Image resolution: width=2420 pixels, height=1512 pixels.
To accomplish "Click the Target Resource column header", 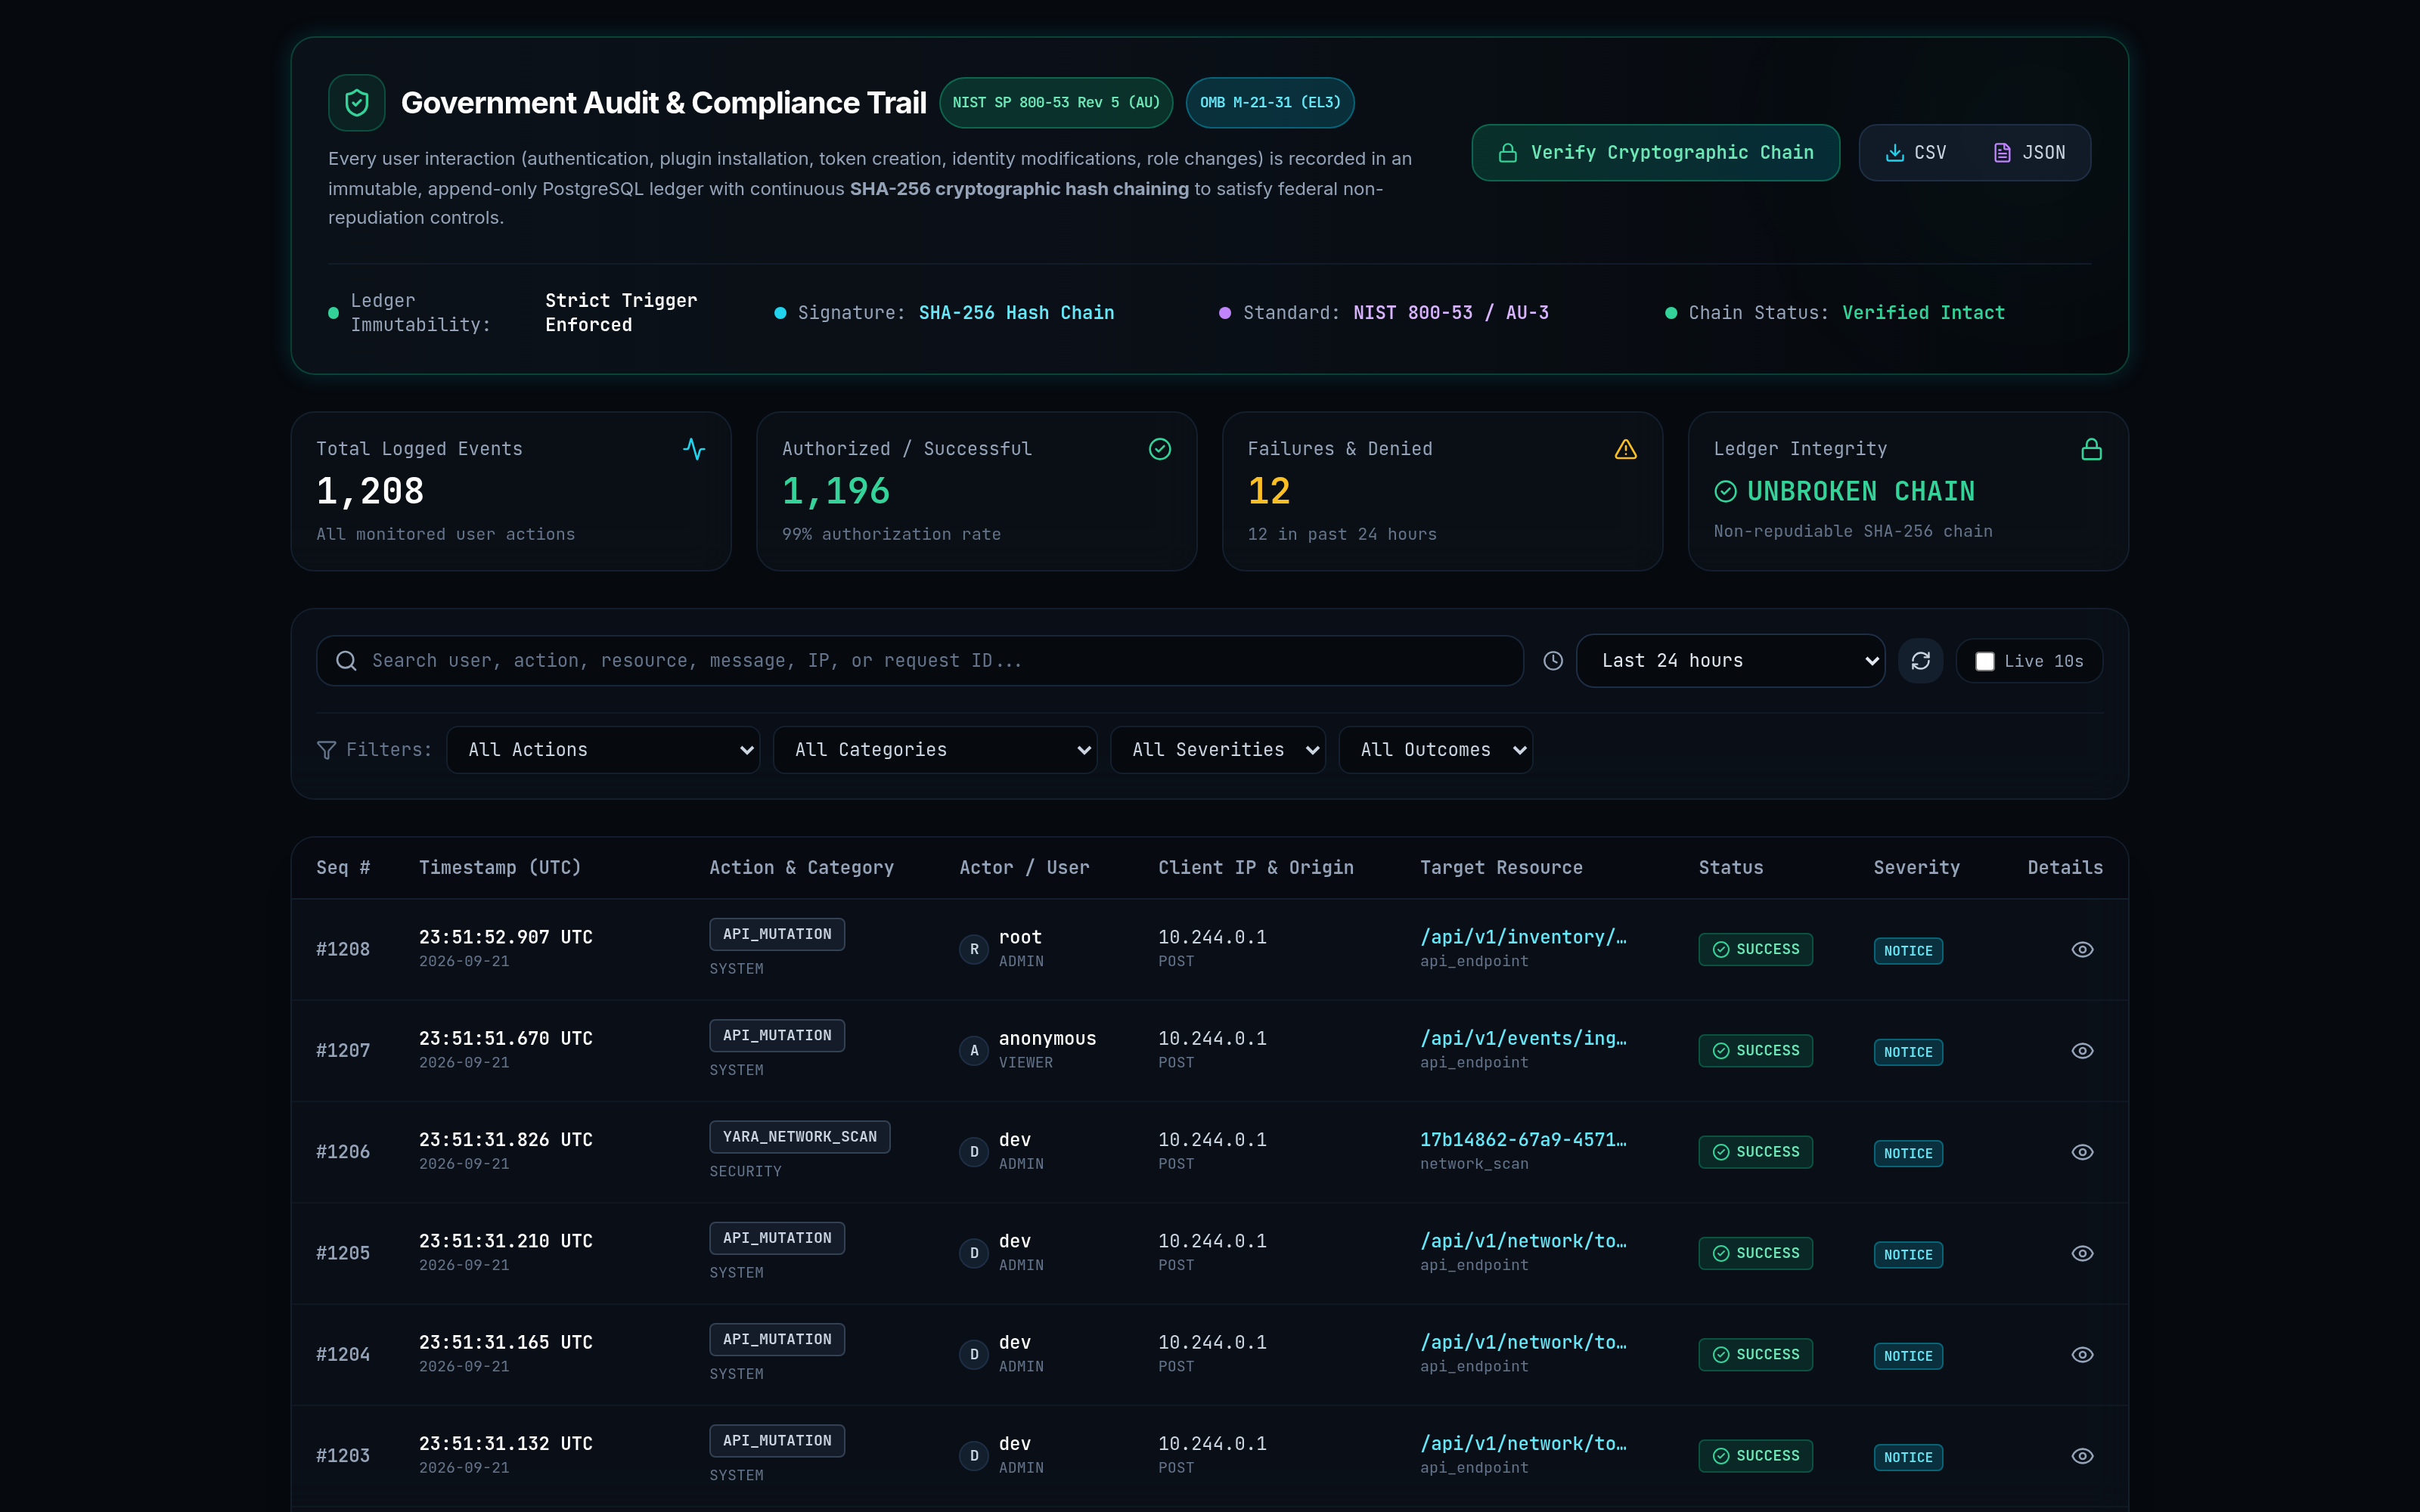I will [x=1501, y=868].
